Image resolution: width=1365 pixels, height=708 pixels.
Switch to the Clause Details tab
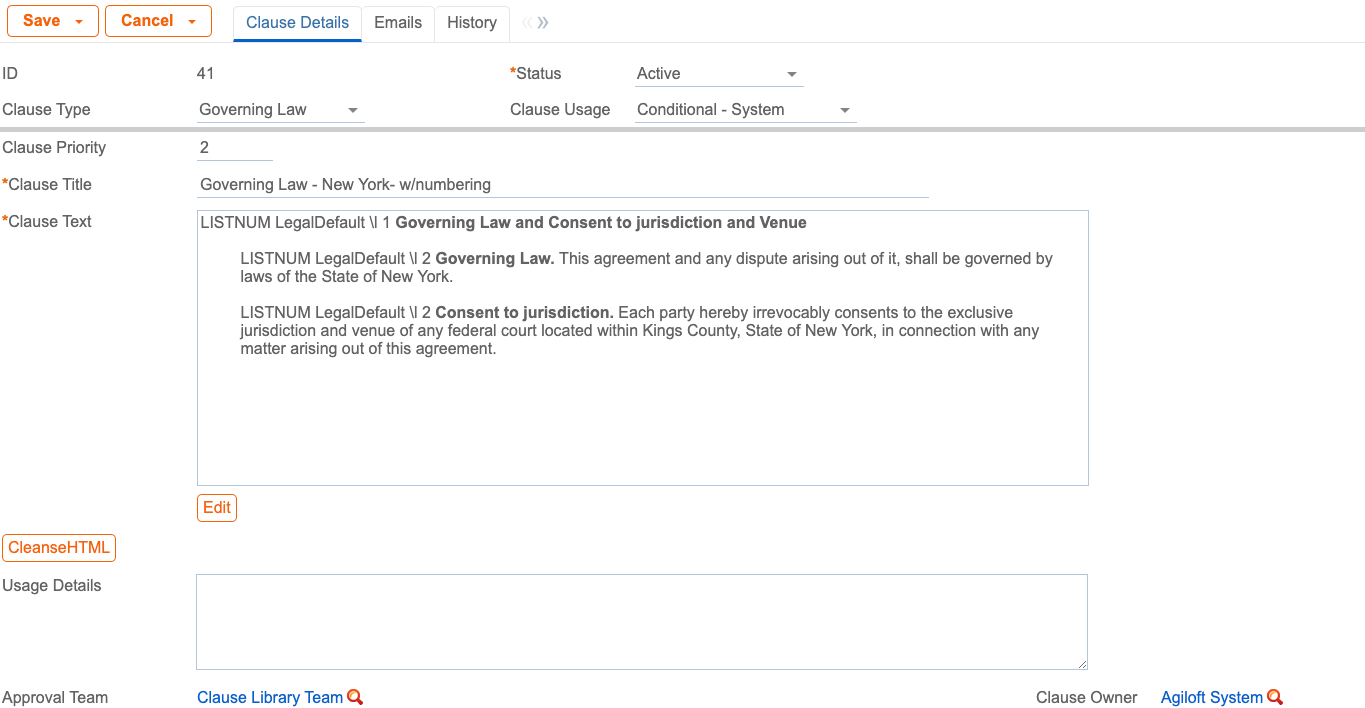[297, 23]
